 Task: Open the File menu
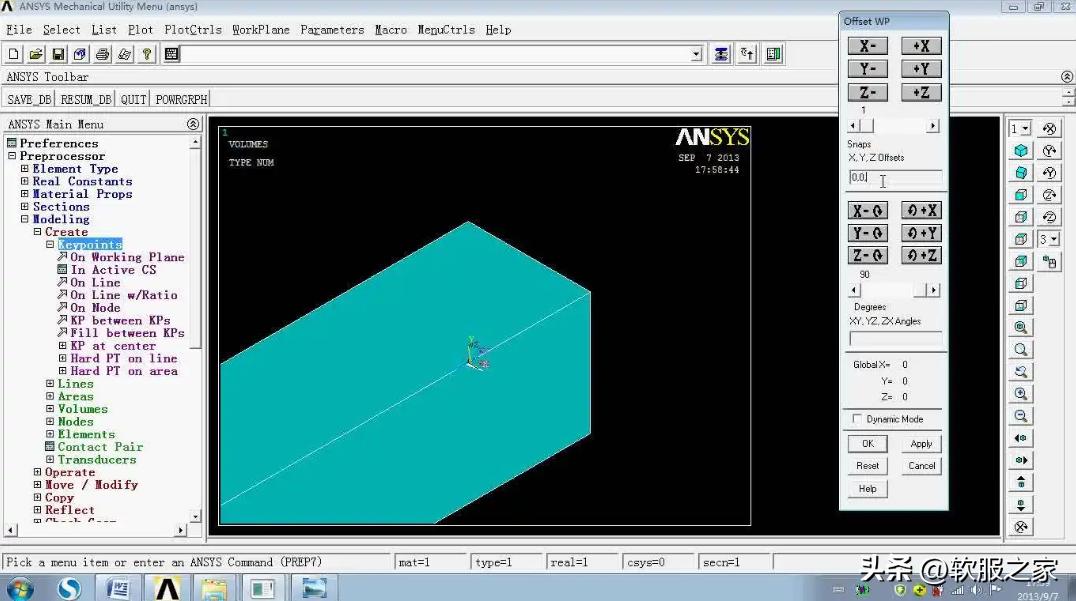click(x=19, y=30)
